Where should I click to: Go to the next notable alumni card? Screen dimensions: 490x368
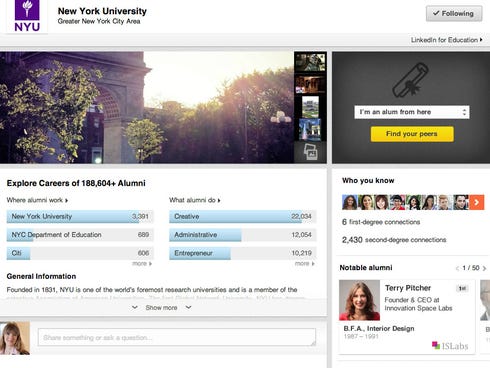(484, 268)
